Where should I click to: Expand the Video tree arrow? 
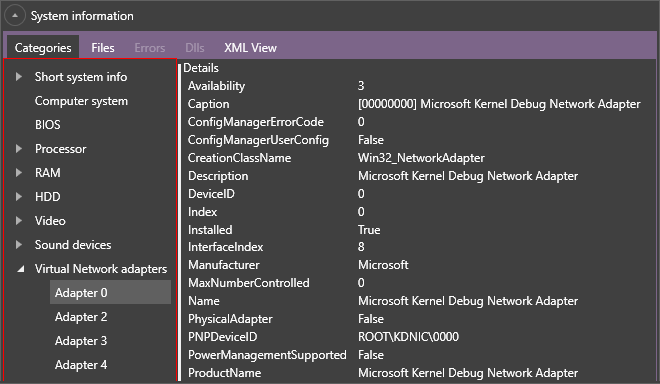point(19,221)
